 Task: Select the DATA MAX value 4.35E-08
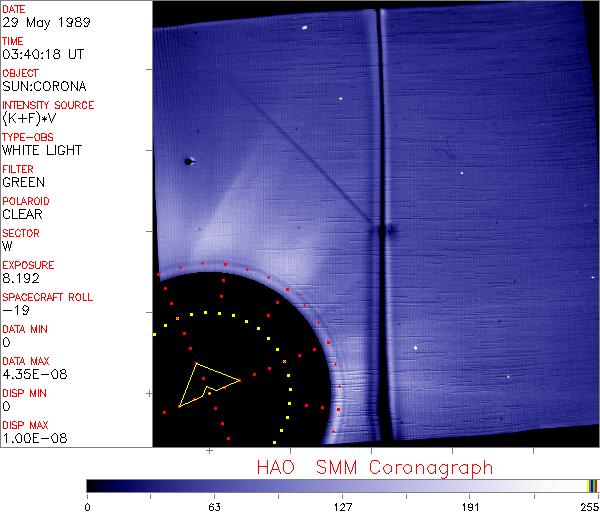[32, 374]
